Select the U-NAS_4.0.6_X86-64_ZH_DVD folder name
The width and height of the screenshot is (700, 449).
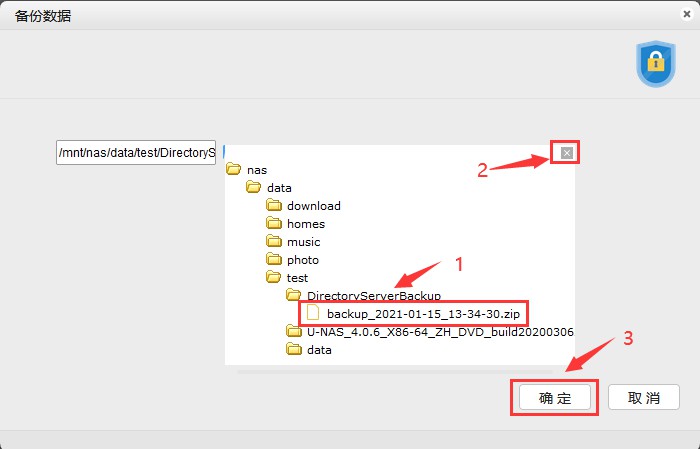click(x=440, y=332)
